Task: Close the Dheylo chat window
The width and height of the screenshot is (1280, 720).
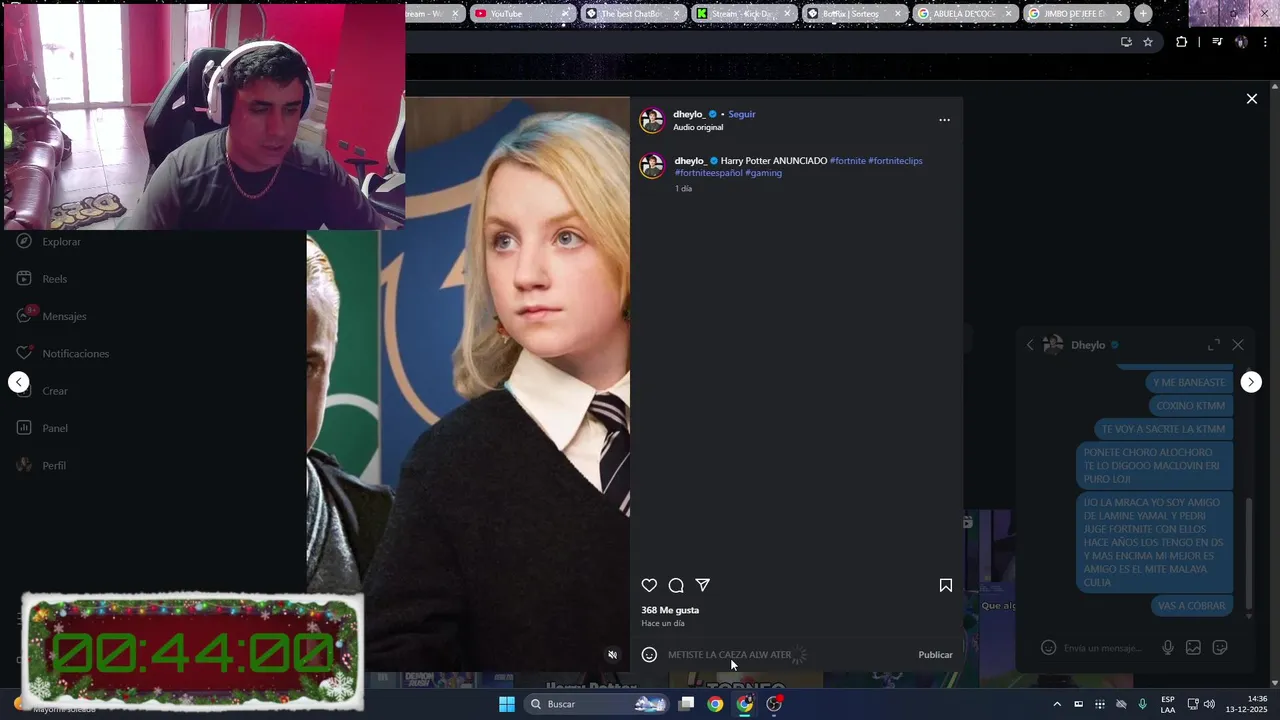Action: point(1238,345)
